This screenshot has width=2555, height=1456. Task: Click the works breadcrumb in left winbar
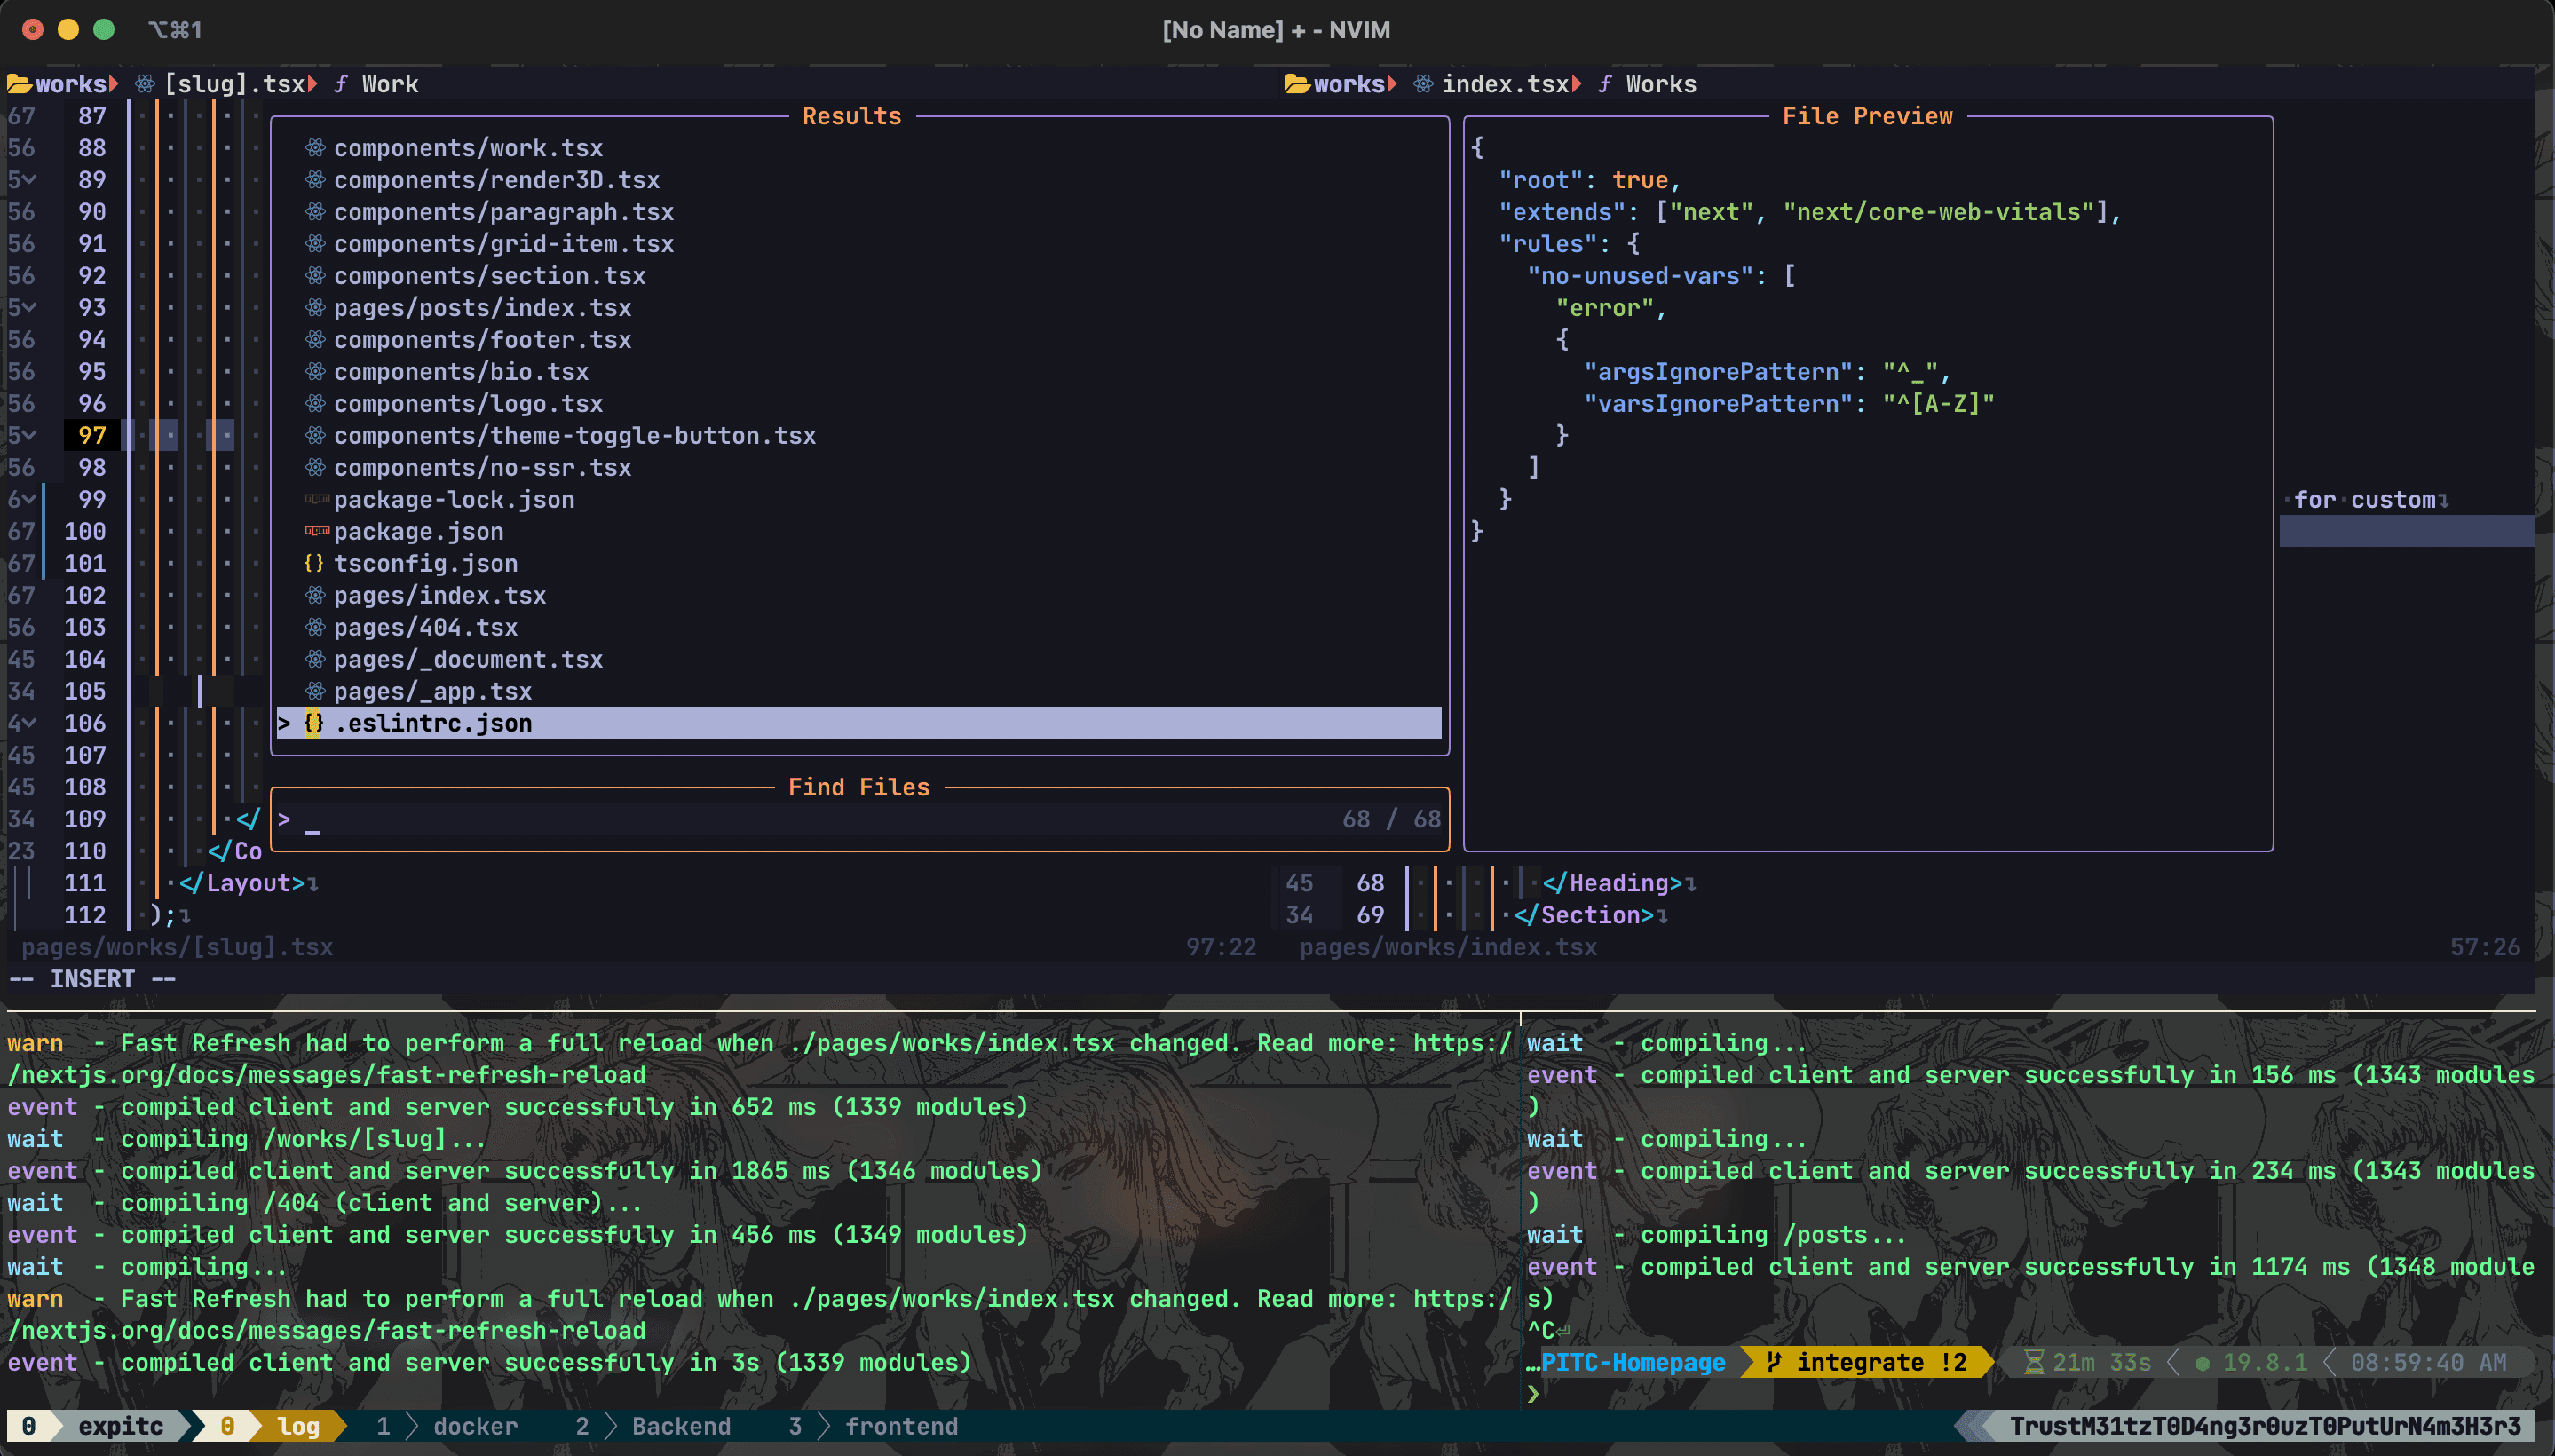point(71,84)
